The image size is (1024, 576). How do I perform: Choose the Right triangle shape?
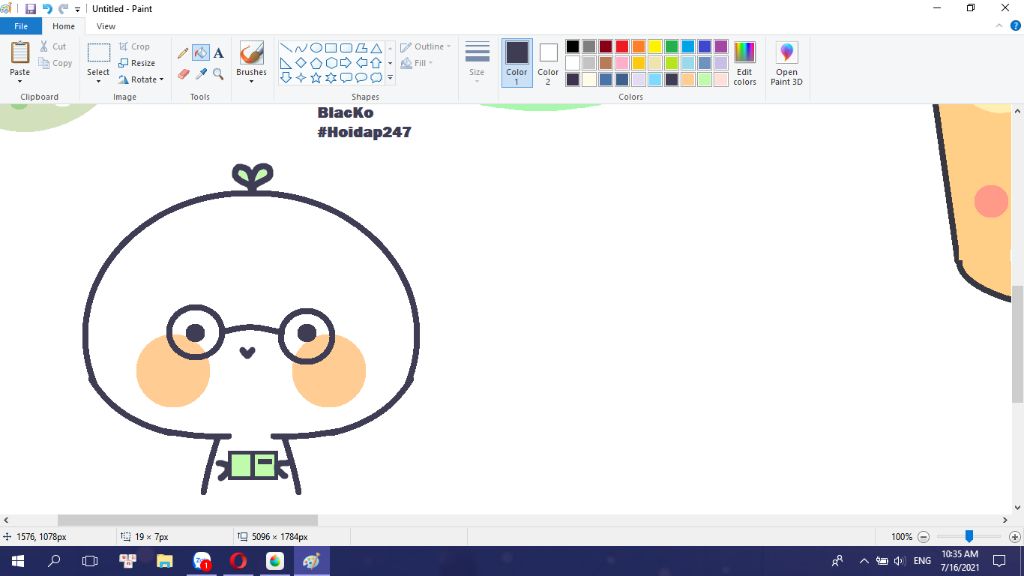click(285, 63)
